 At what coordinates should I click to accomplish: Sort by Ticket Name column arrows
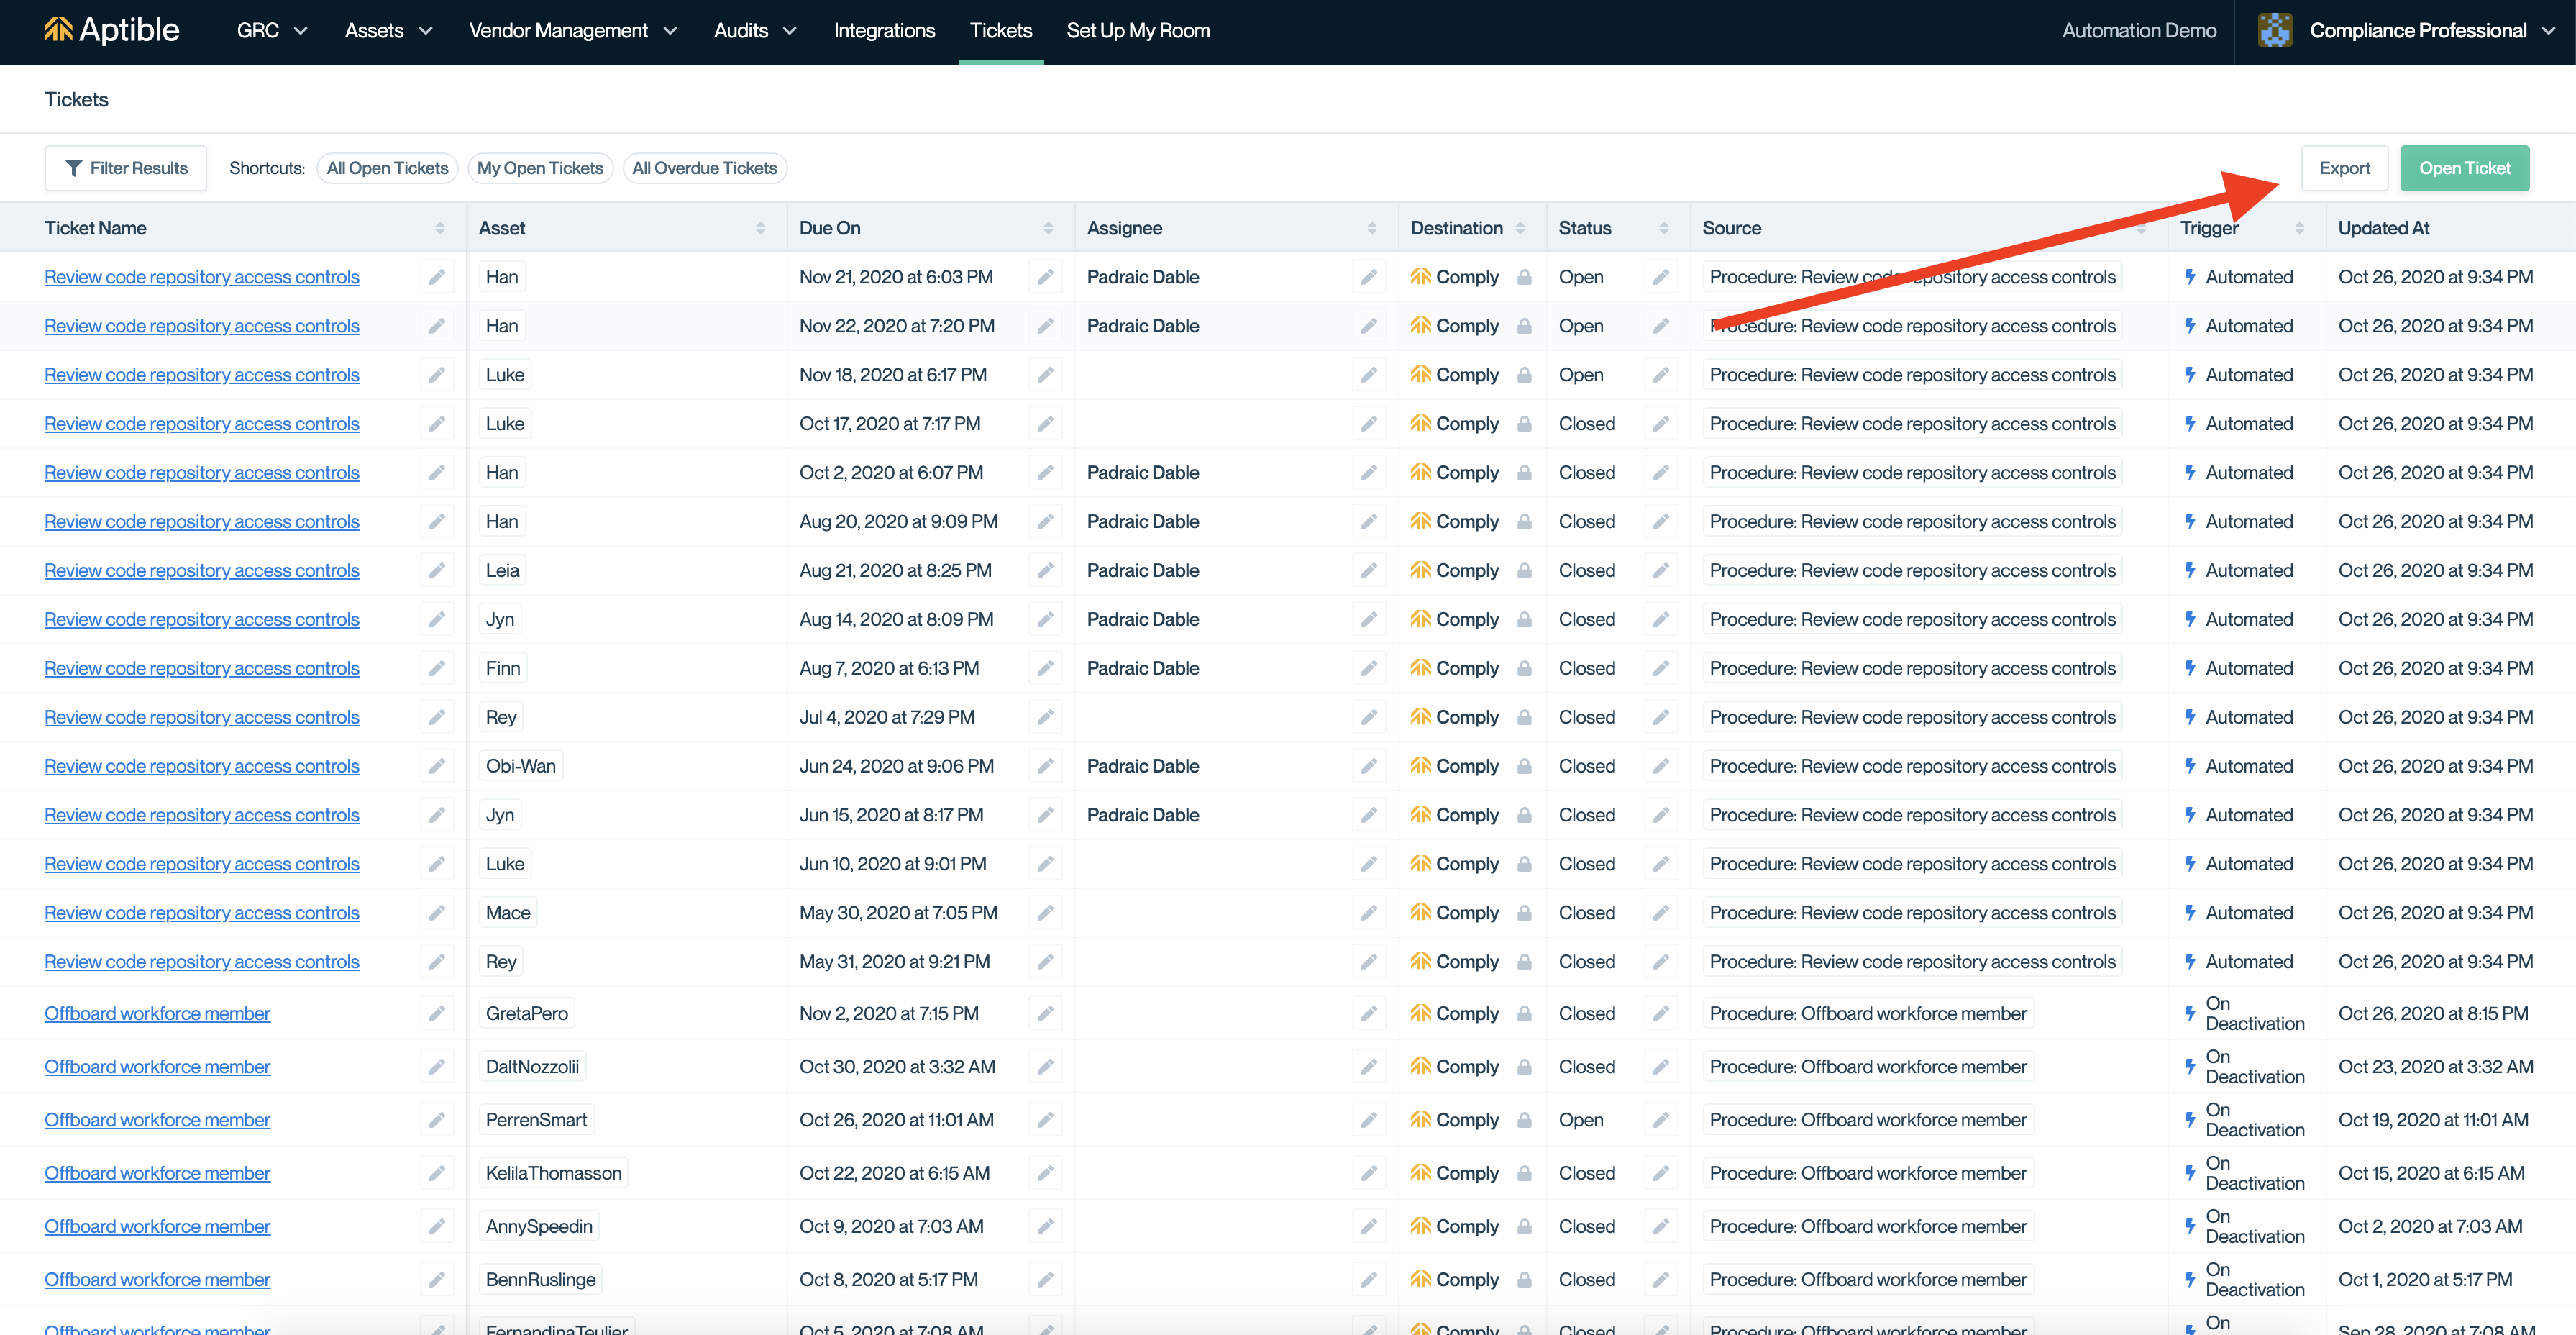[x=440, y=228]
